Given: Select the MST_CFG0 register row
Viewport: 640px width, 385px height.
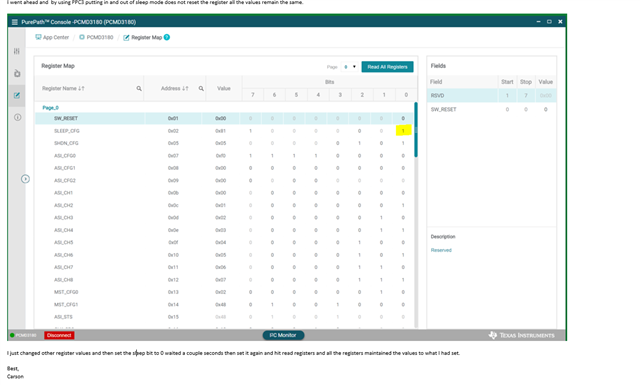Looking at the screenshot, I should pos(224,292).
